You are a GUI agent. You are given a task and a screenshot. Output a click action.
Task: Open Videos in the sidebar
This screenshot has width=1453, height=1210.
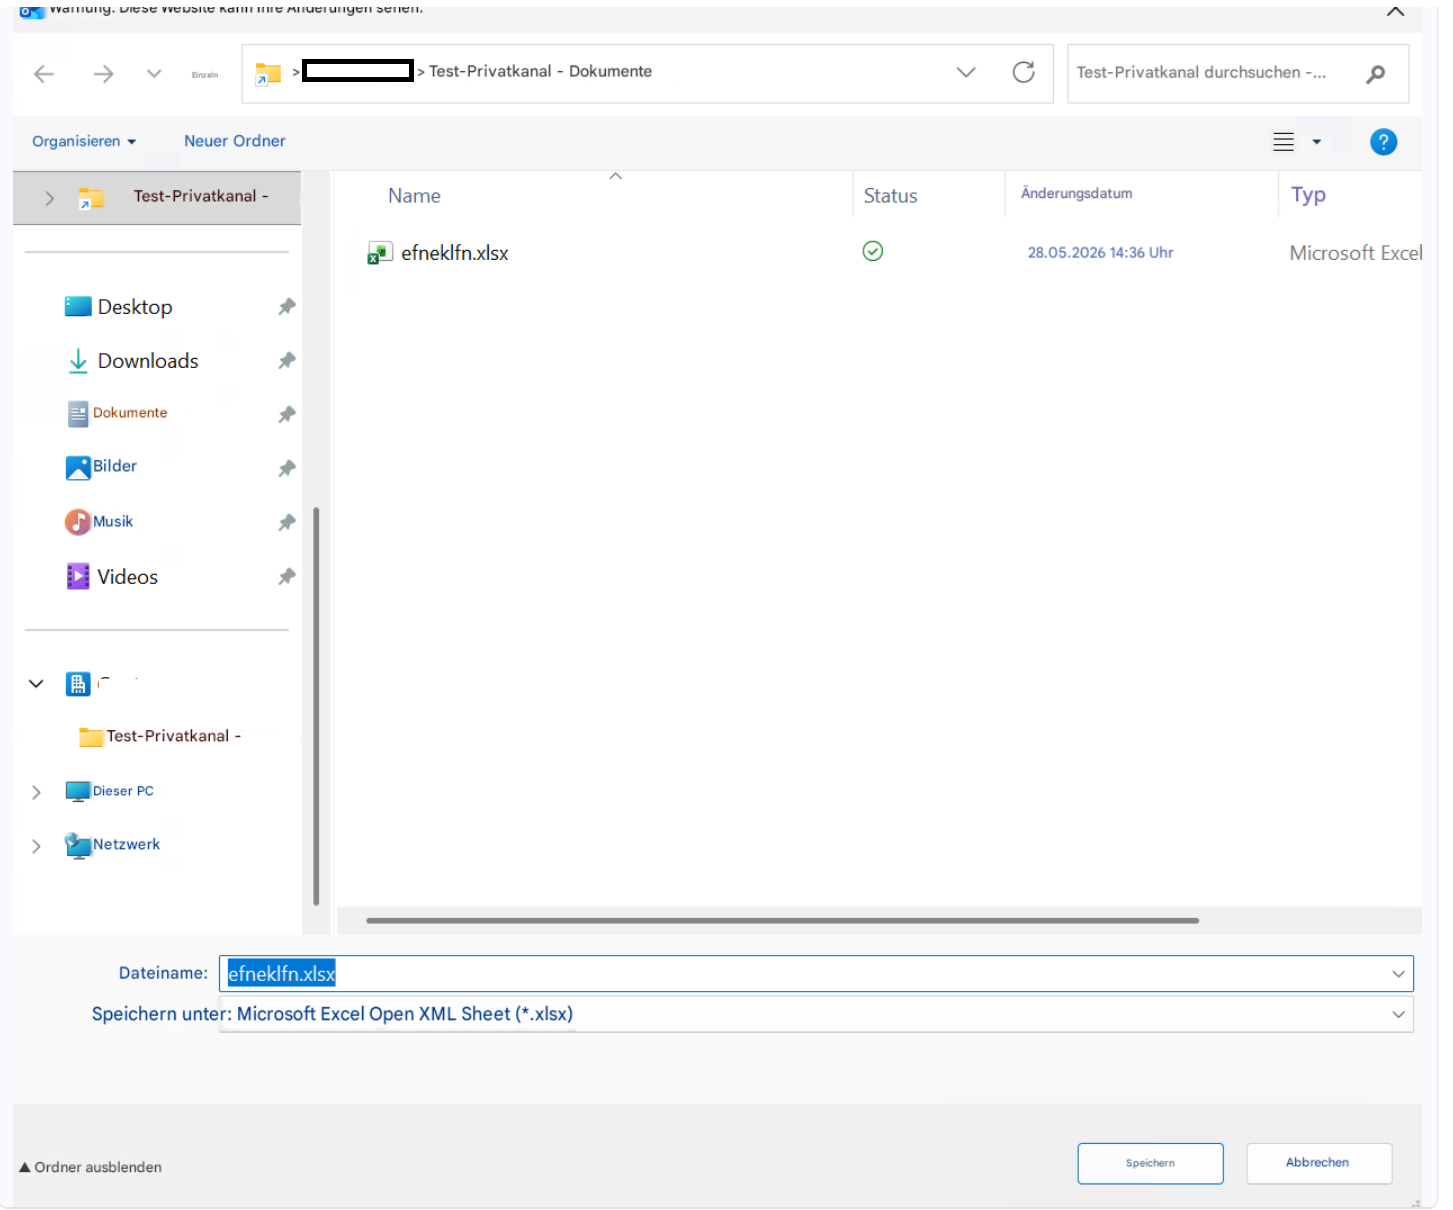127,577
